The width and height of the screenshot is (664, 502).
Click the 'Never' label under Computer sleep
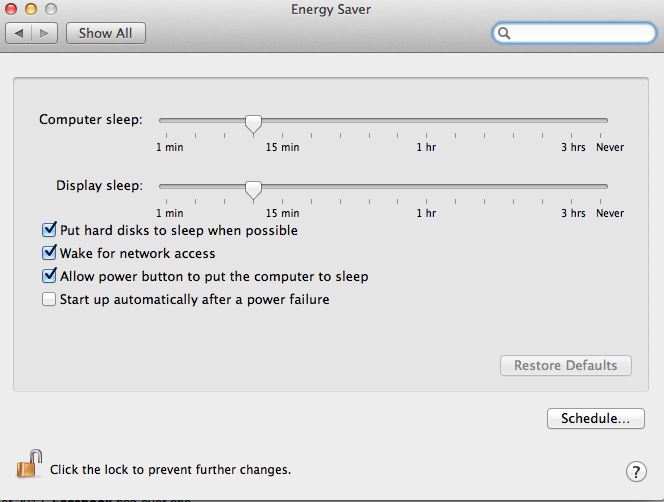pos(610,147)
